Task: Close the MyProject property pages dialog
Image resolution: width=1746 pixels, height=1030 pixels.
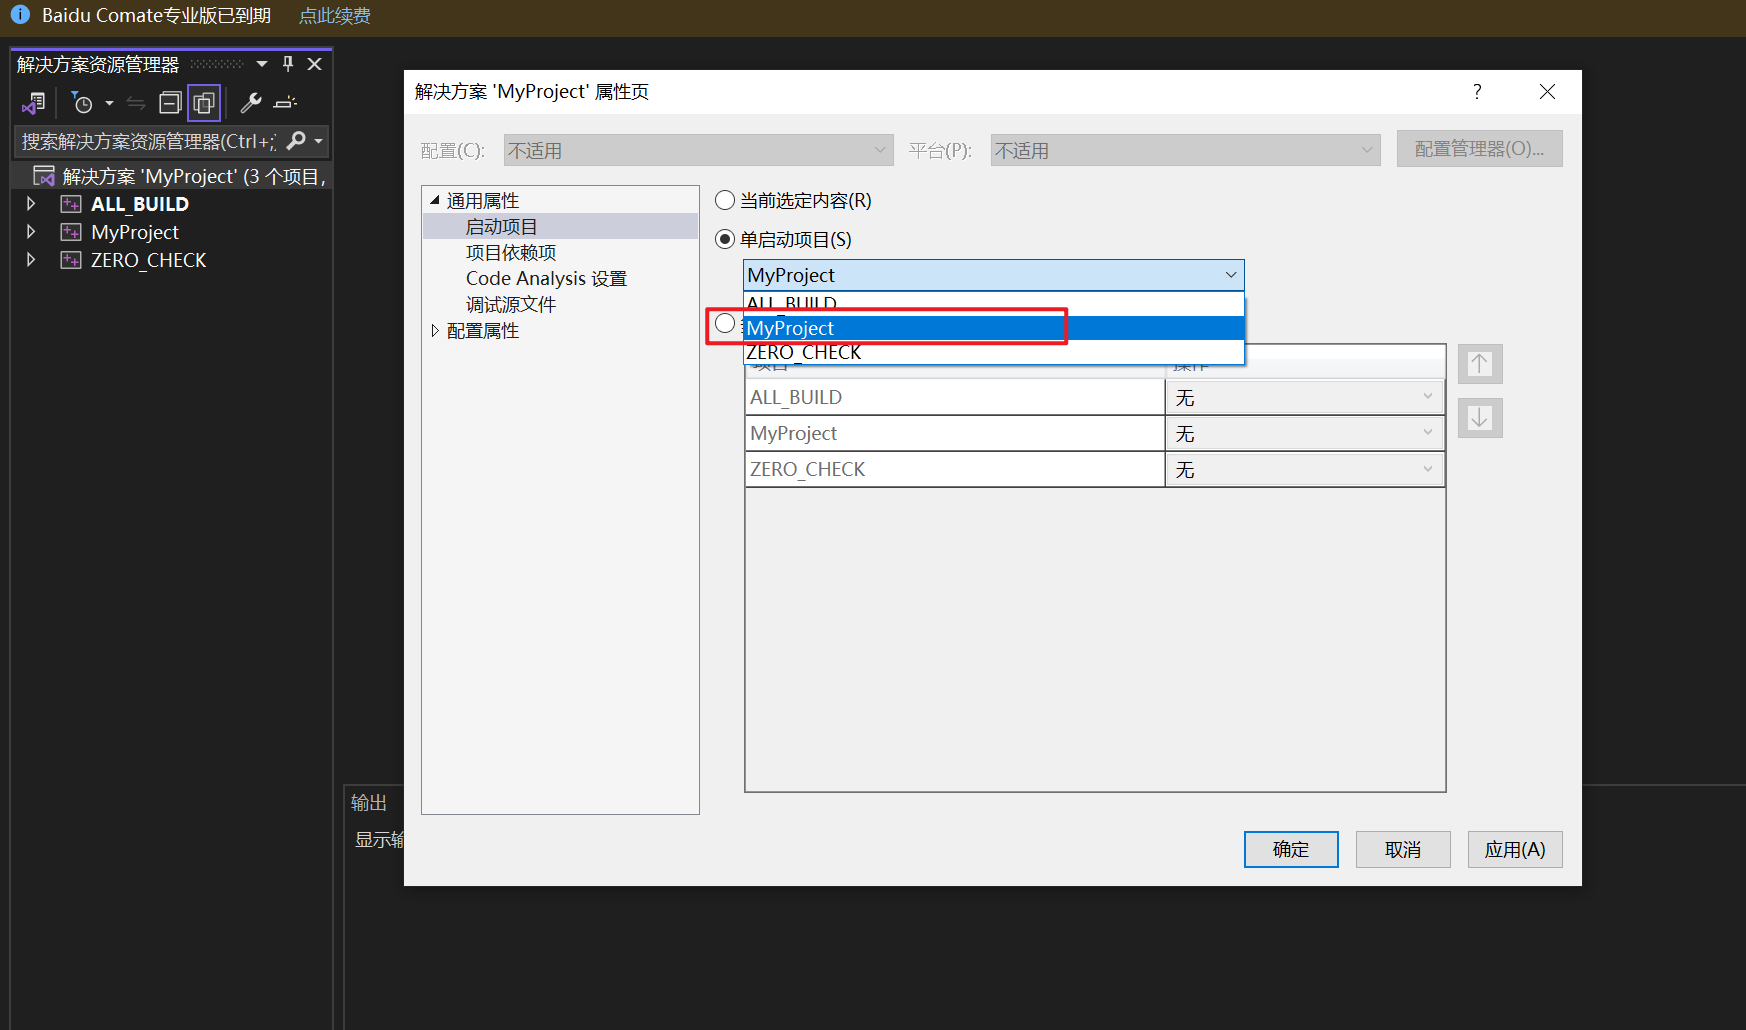Action: pos(1547,92)
